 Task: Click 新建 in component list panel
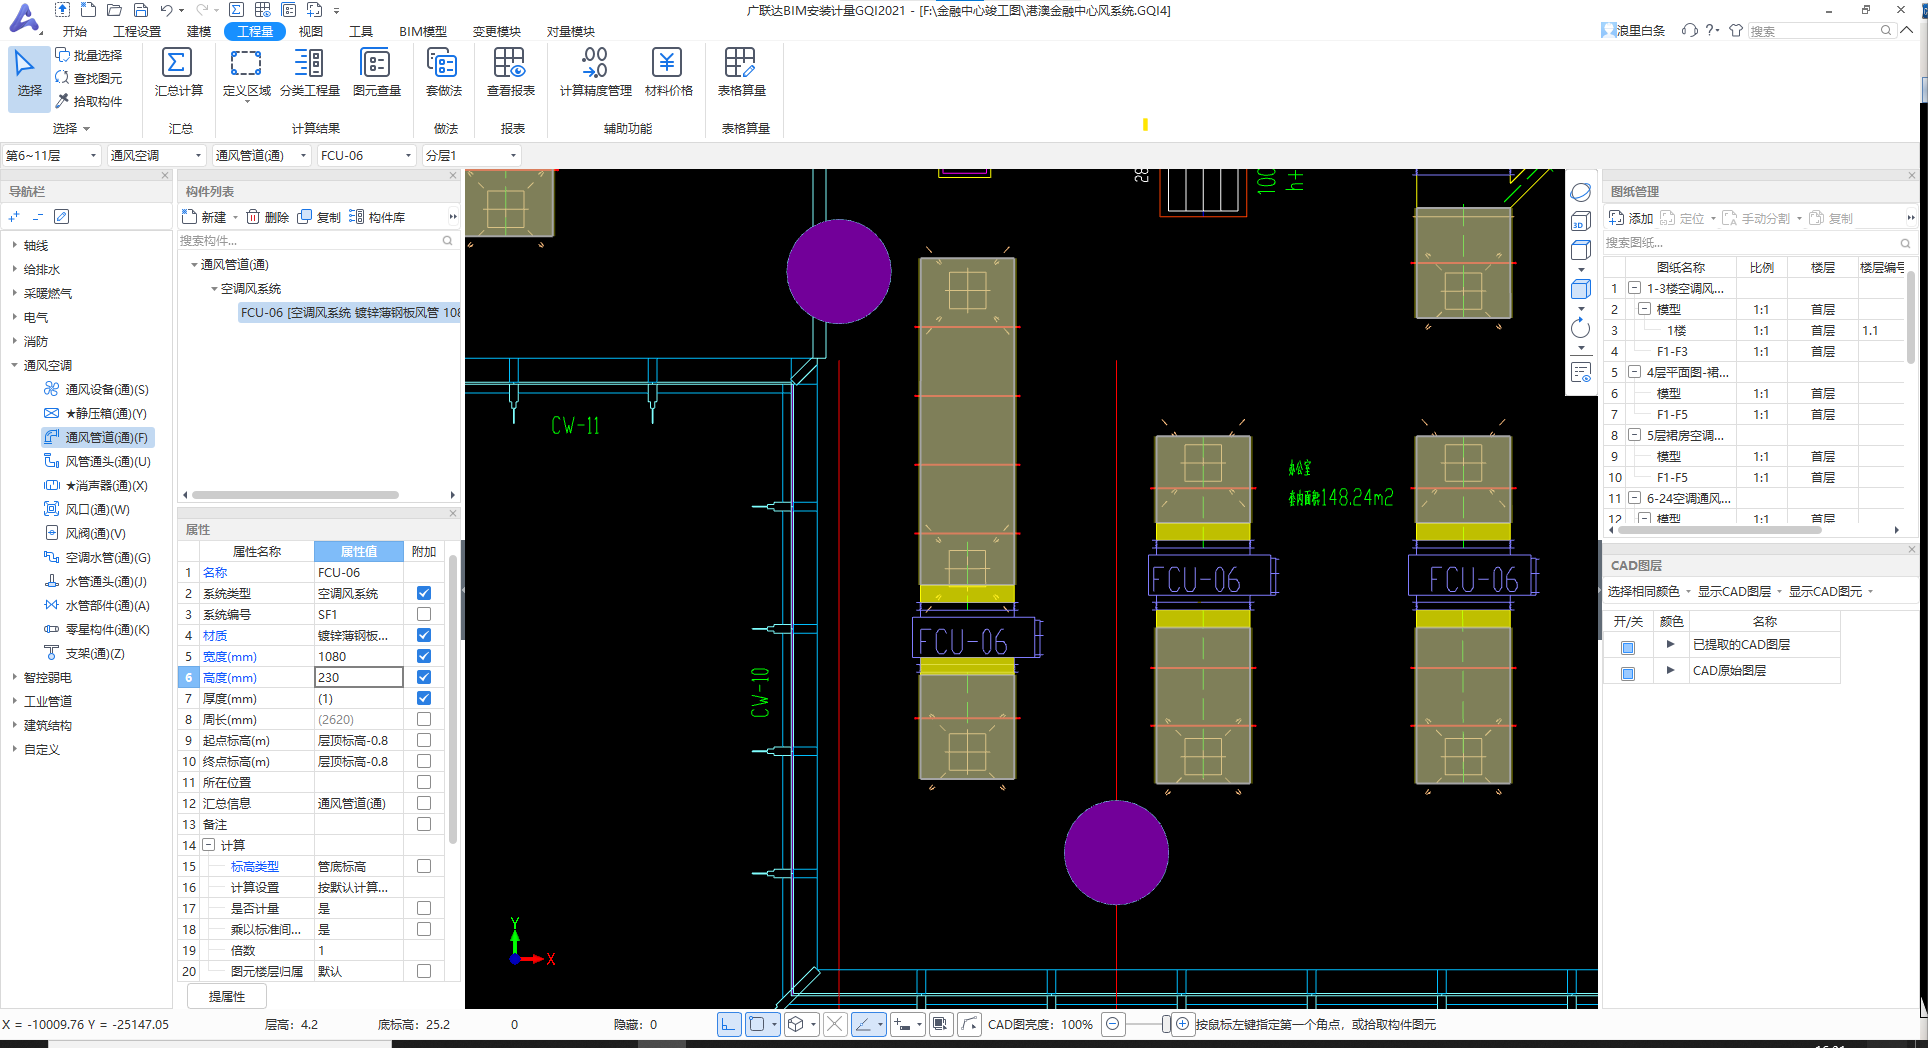click(206, 217)
